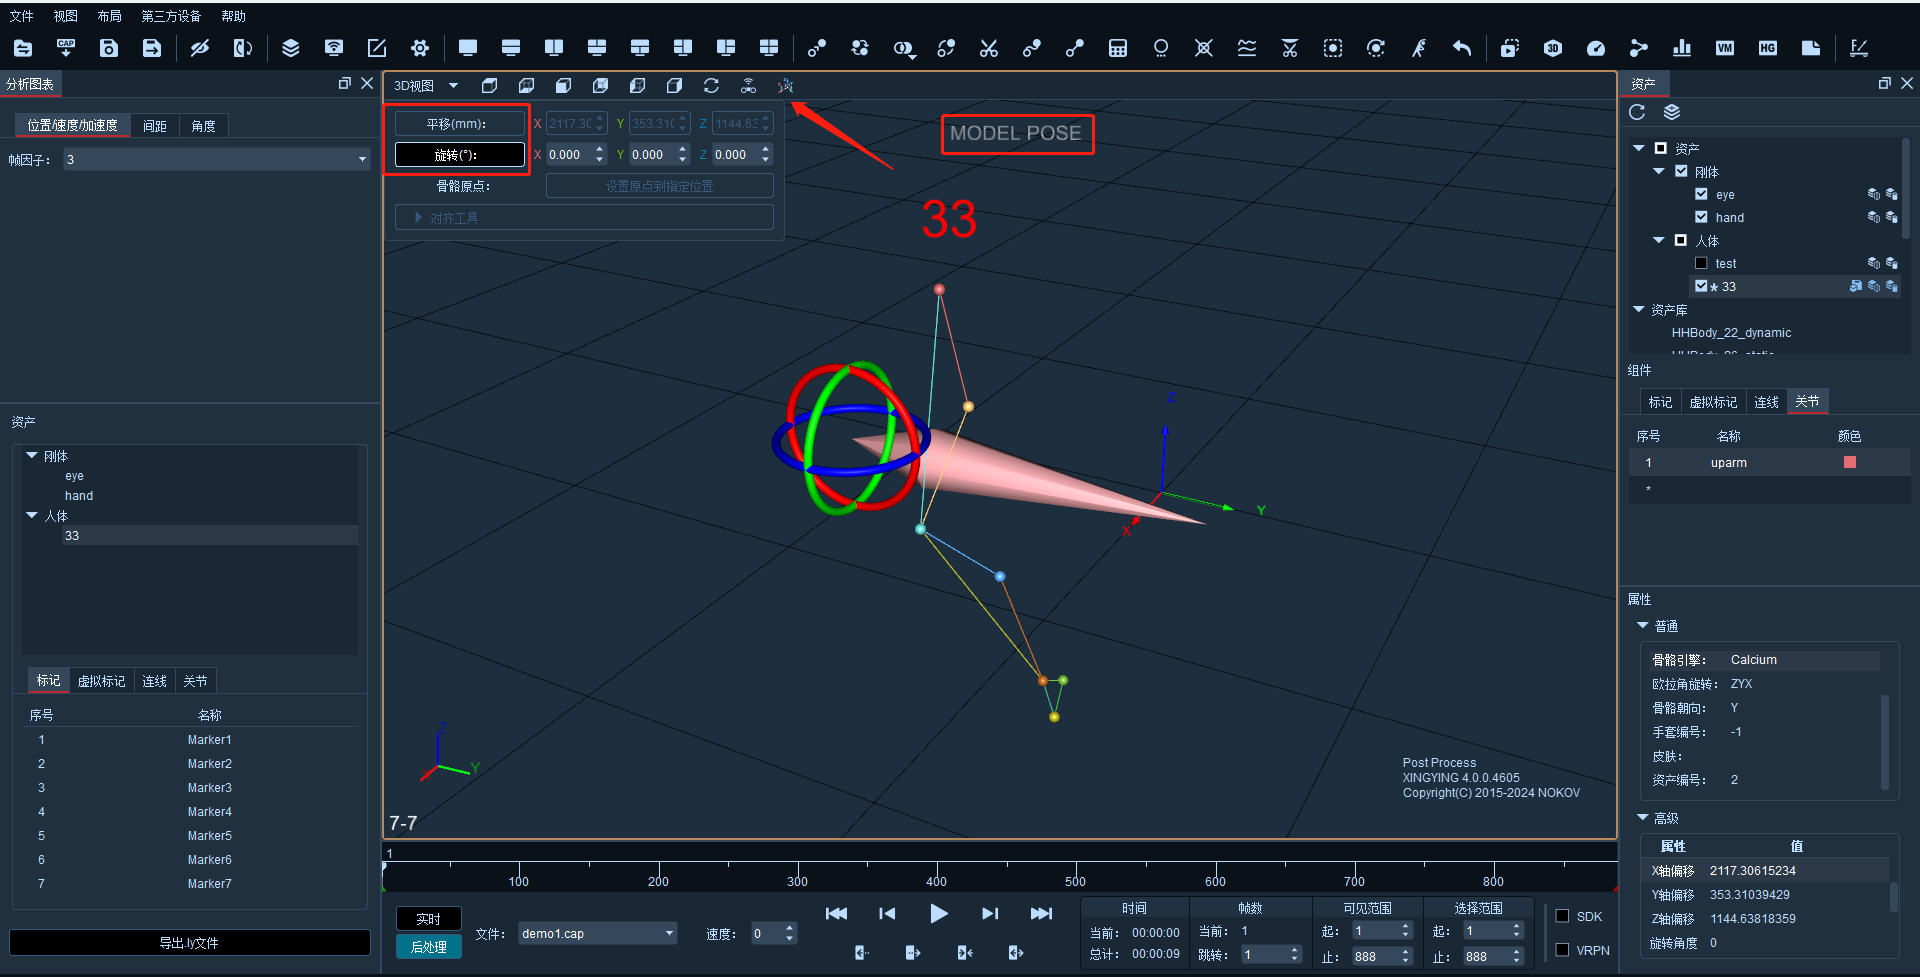Click the bar chart analysis icon
Viewport: 1920px width, 977px height.
coord(1682,48)
